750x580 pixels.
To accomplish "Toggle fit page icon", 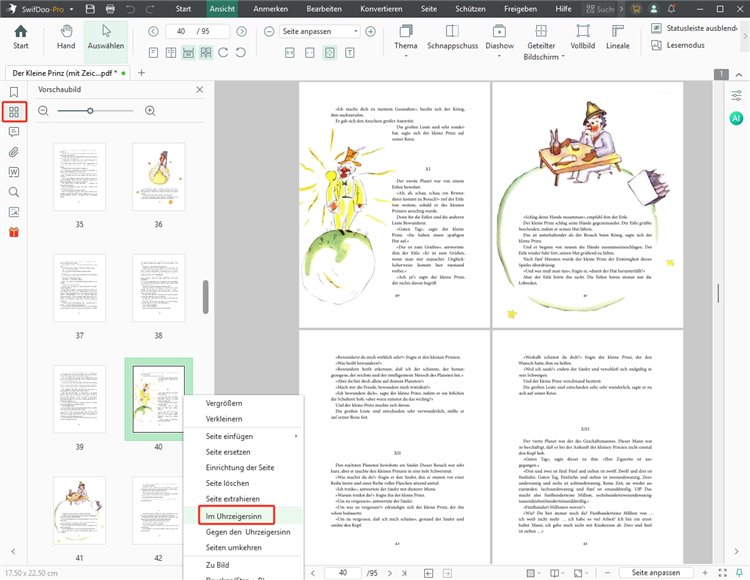I will (330, 53).
